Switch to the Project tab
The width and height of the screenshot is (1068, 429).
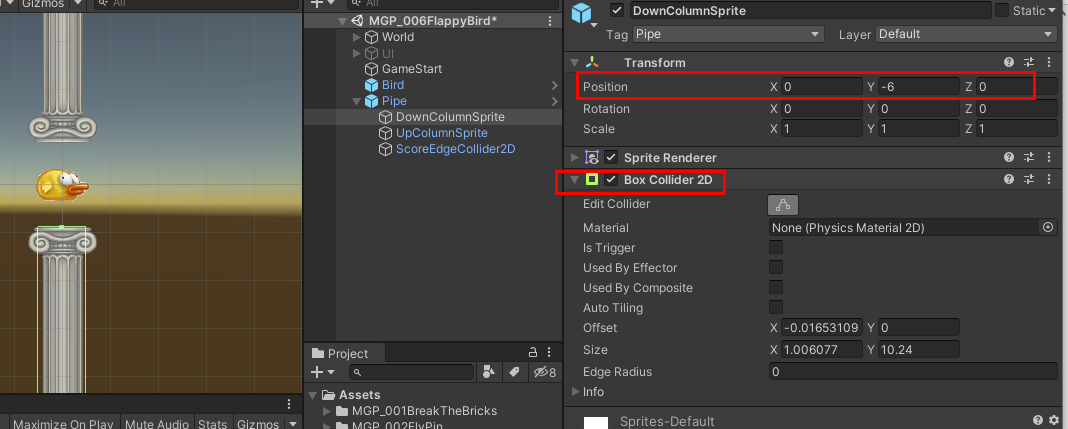click(346, 353)
